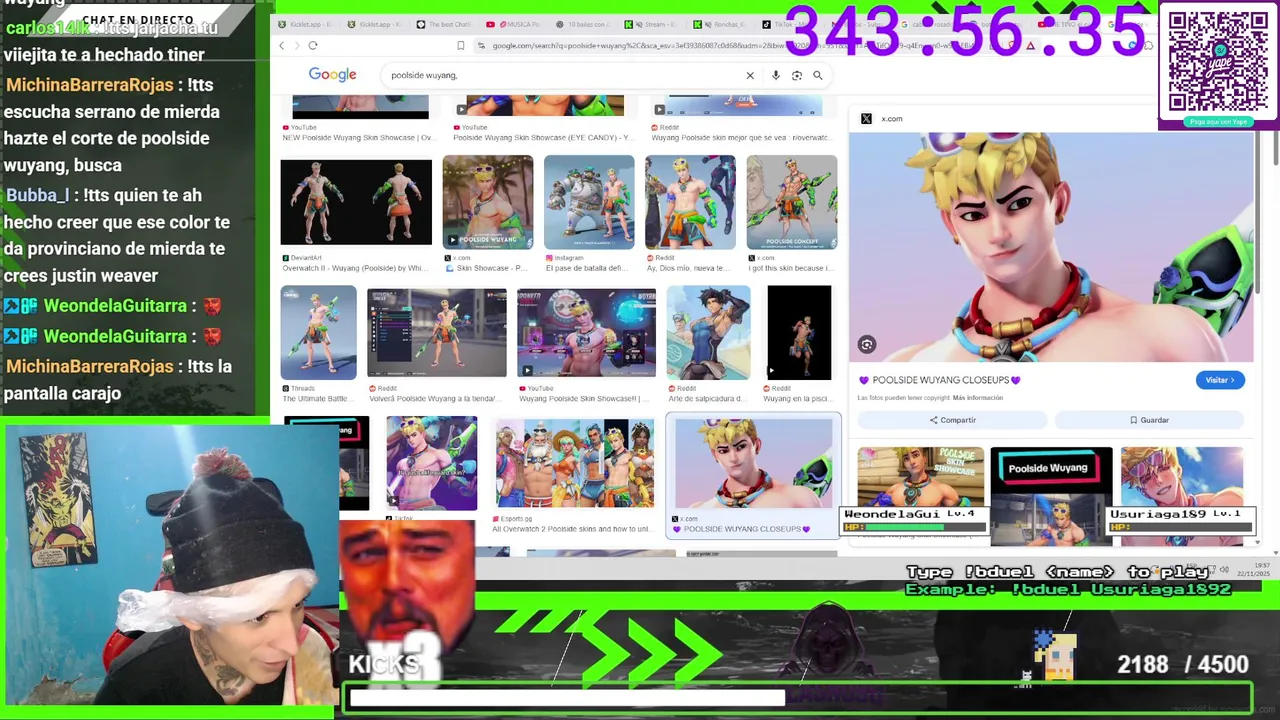Switch to 'The best Chat' browser tab

point(444,24)
